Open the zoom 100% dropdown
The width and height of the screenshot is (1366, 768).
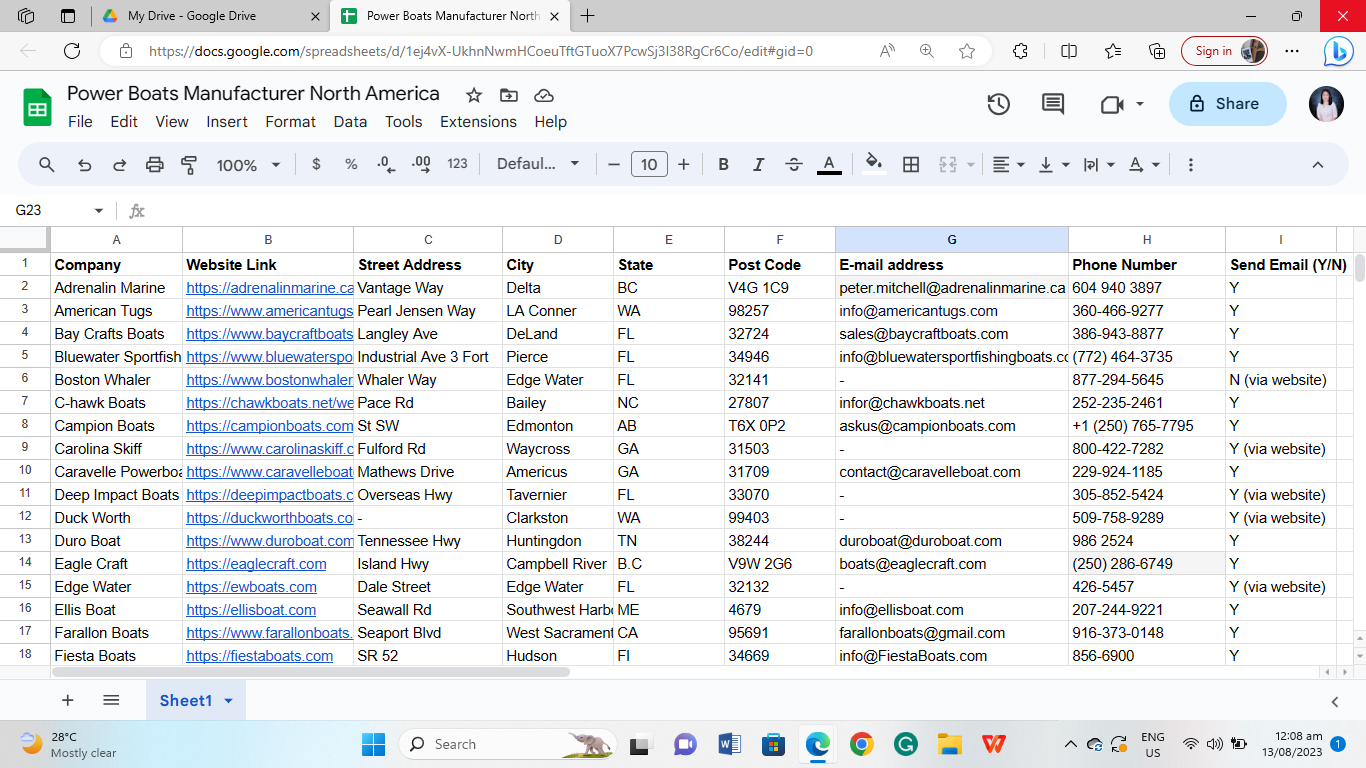point(248,165)
